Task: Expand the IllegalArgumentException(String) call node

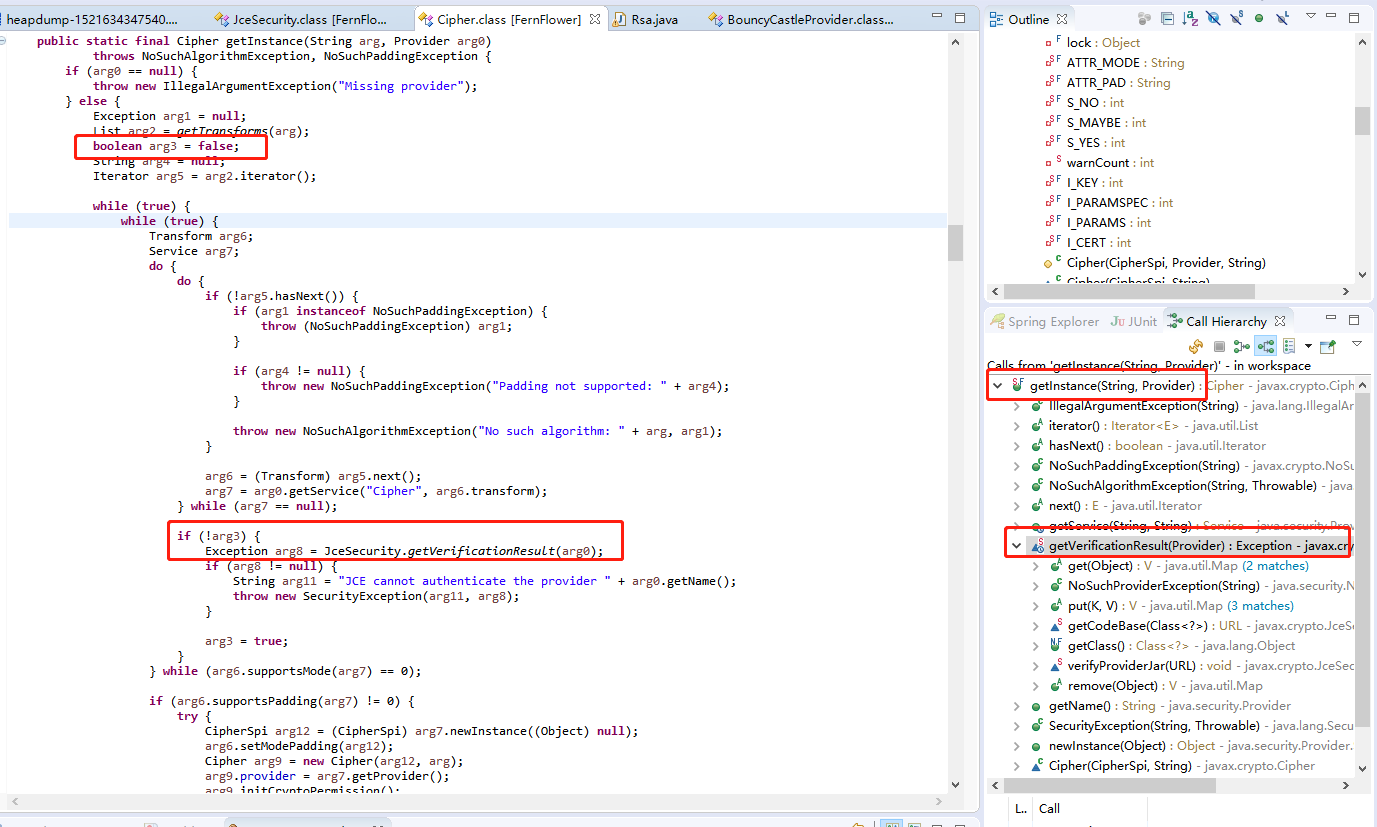Action: click(x=1018, y=406)
